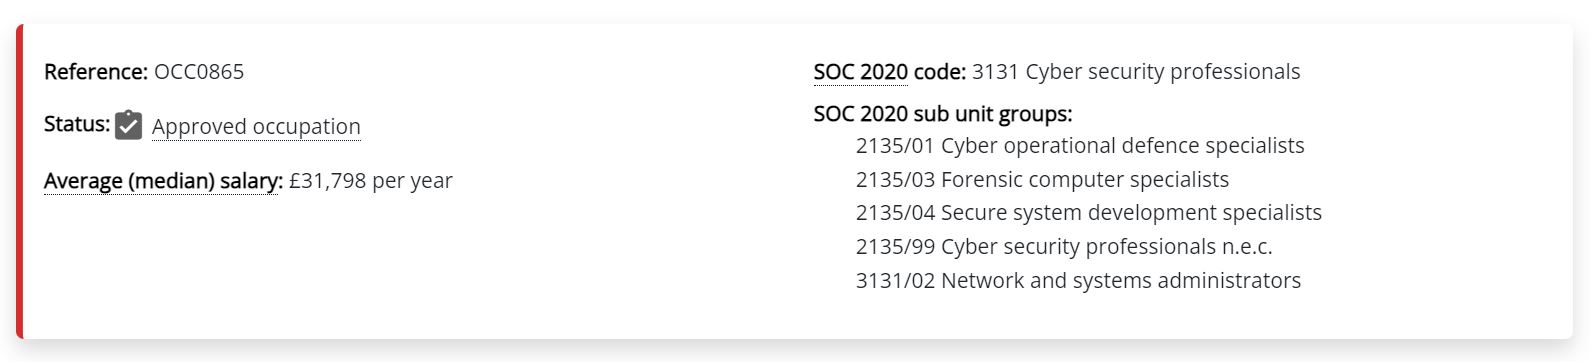The height and width of the screenshot is (362, 1591).
Task: Click the '2135/99' sub unit code number
Action: [x=895, y=247]
